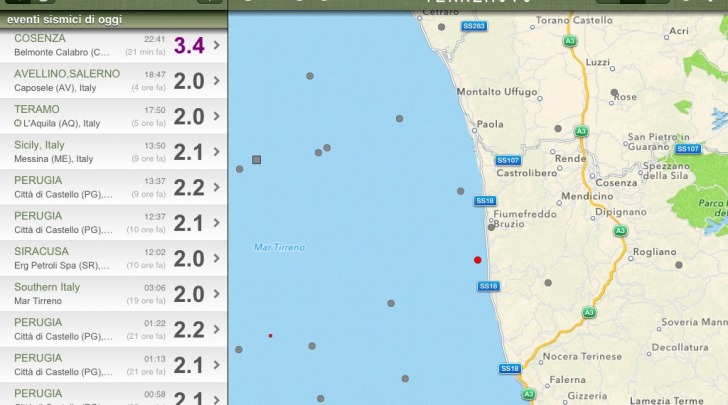Click the SS18 shield near Nocera Terinese

point(510,368)
